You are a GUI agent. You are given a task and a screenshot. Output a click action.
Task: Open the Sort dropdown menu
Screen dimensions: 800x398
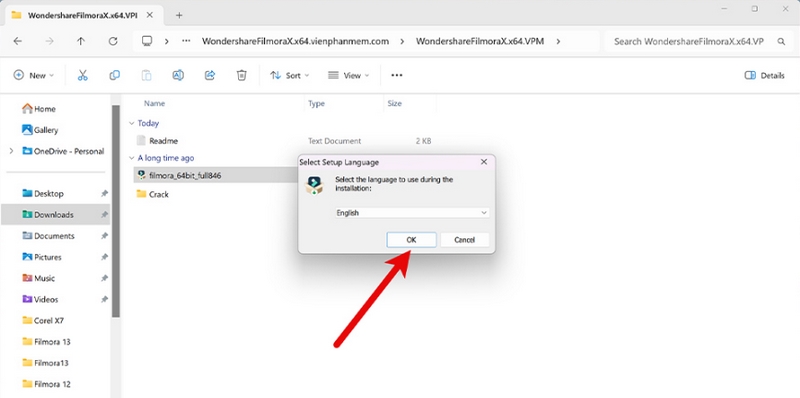(x=289, y=76)
